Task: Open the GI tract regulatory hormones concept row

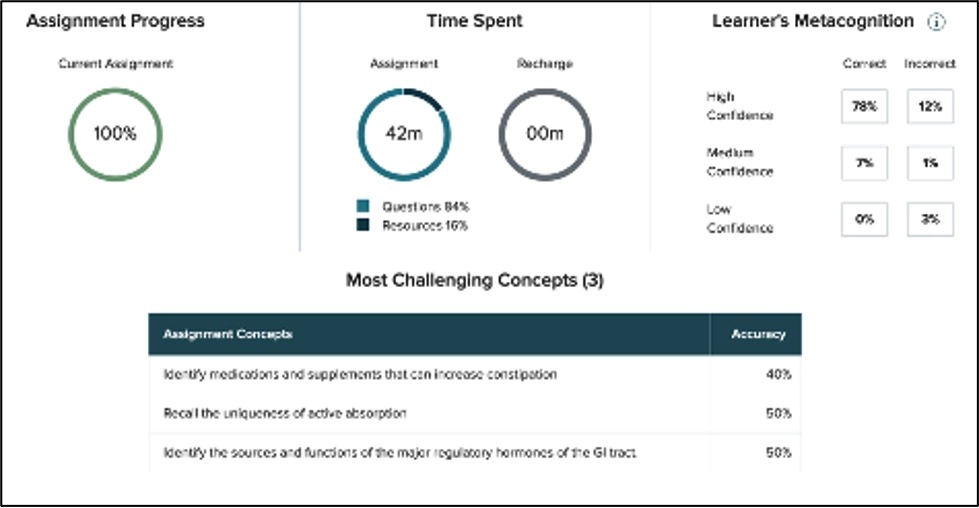Action: pyautogui.click(x=400, y=453)
